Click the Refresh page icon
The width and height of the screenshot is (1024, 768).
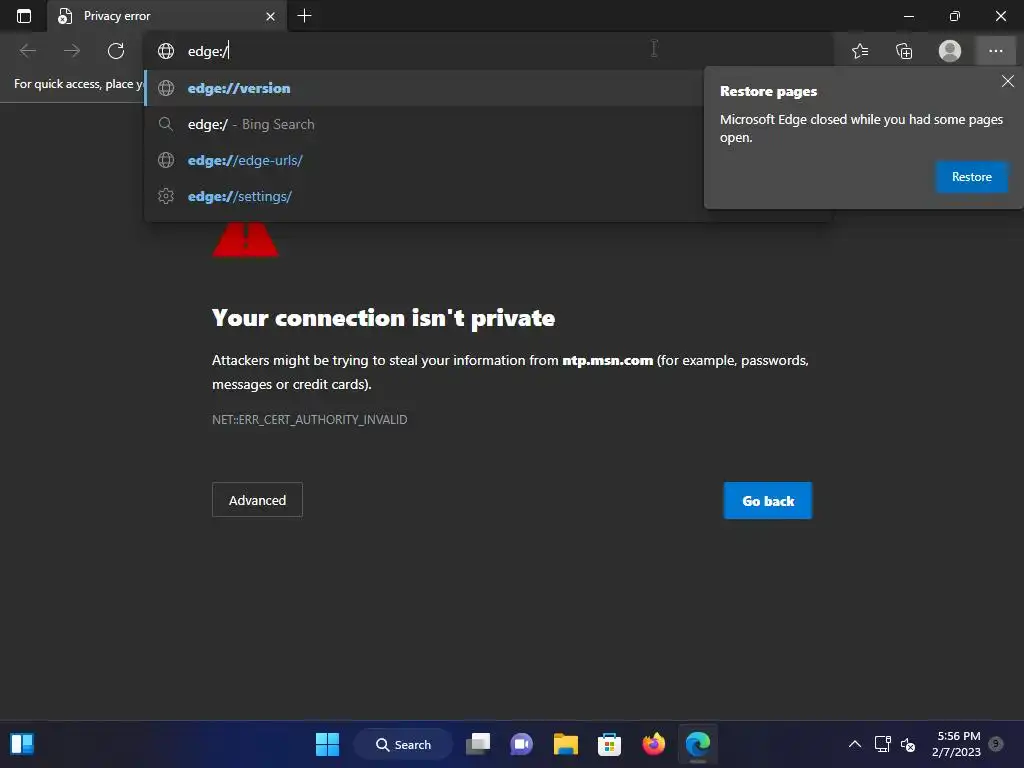tap(116, 50)
